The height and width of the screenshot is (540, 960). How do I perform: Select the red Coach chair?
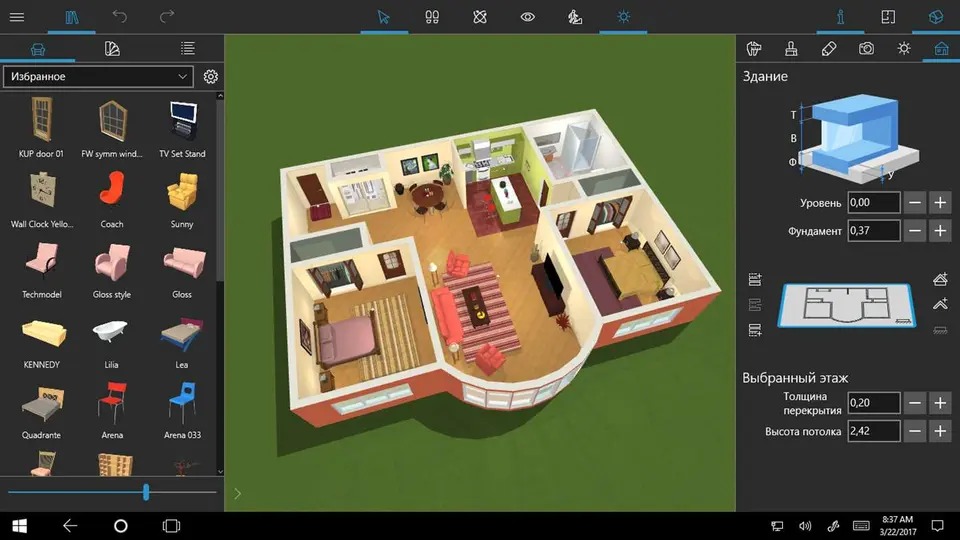point(112,200)
